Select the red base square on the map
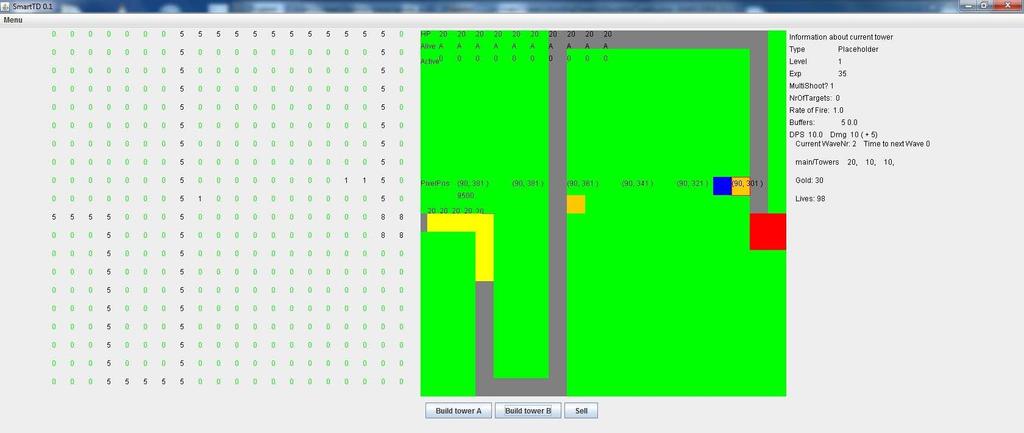This screenshot has width=1024, height=433. pos(767,231)
